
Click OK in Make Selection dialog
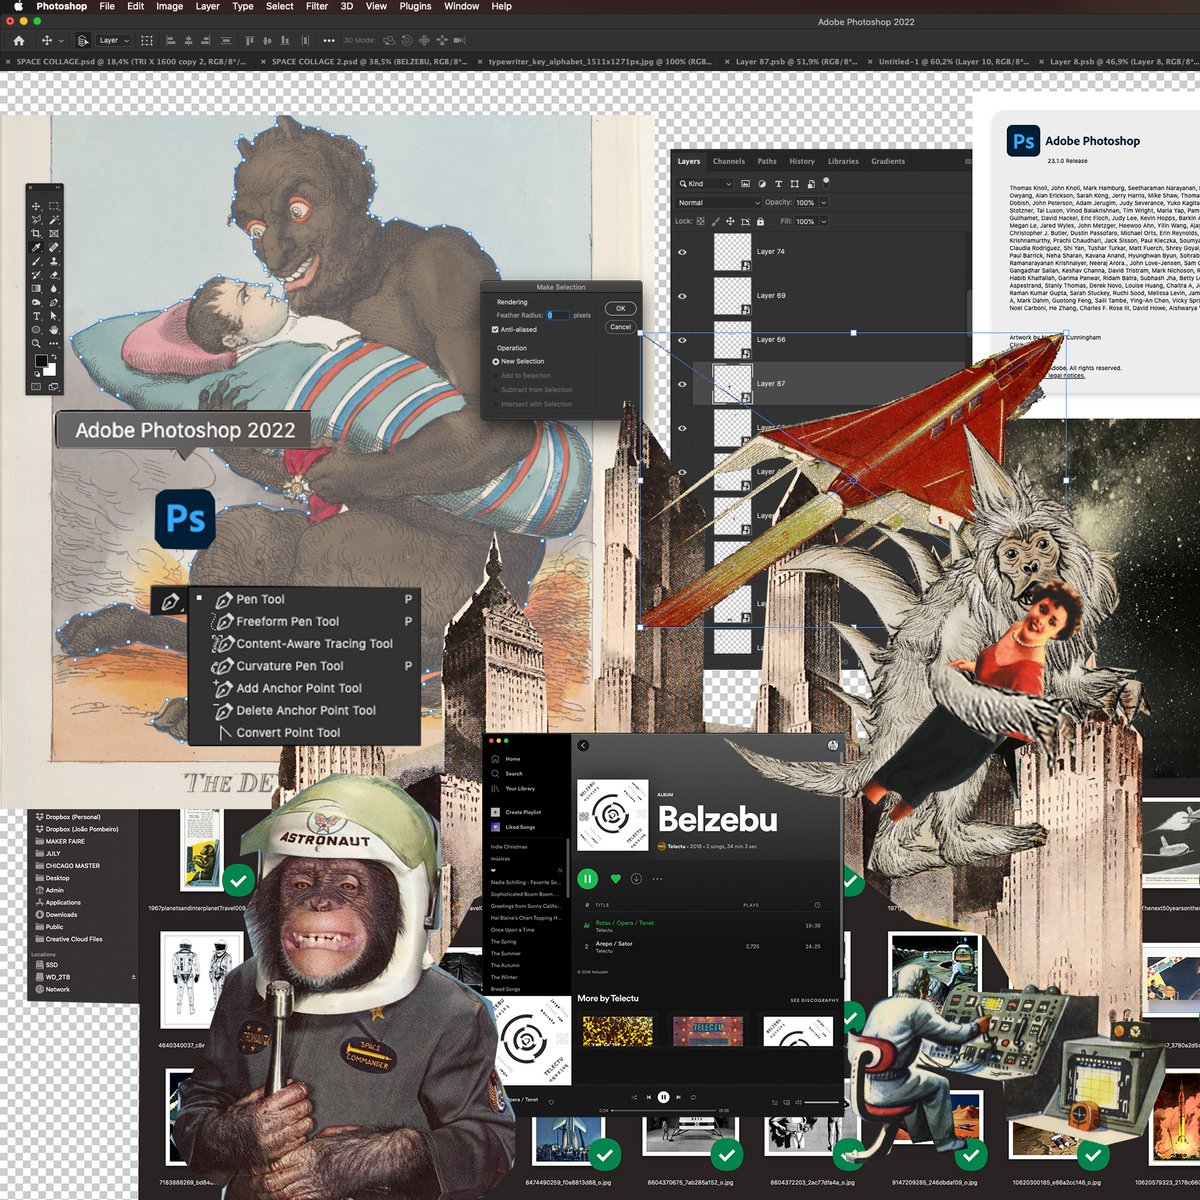coord(620,308)
